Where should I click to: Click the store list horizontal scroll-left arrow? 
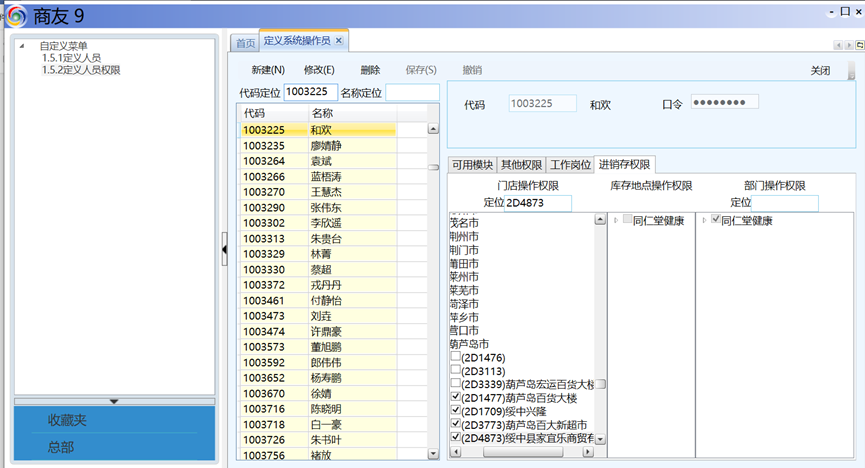[456, 452]
